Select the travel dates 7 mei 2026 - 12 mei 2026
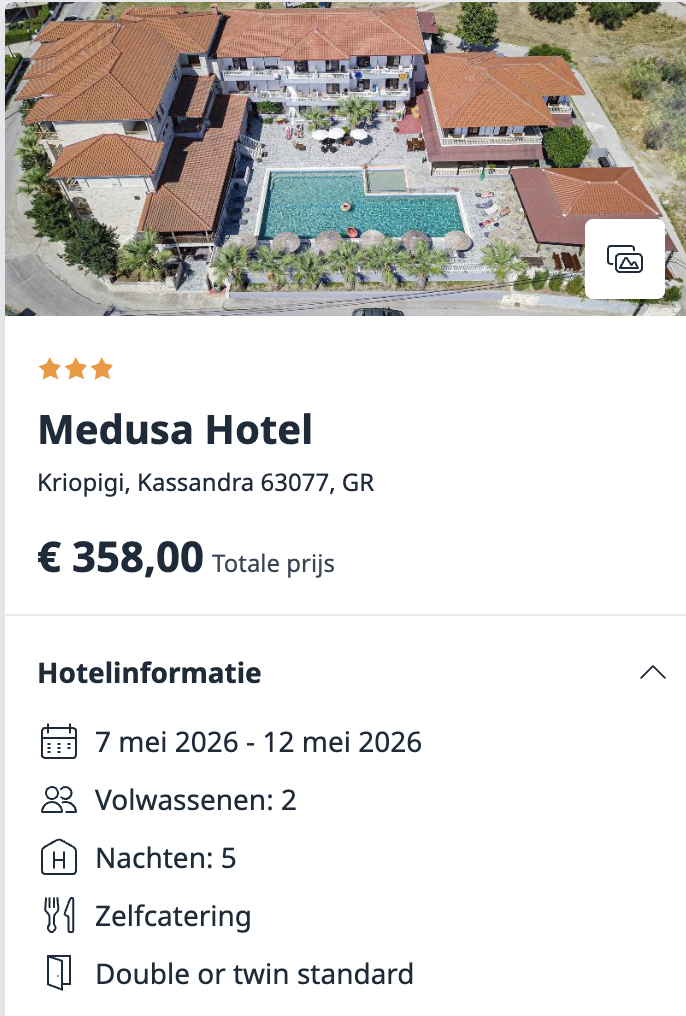686x1016 pixels. [258, 742]
